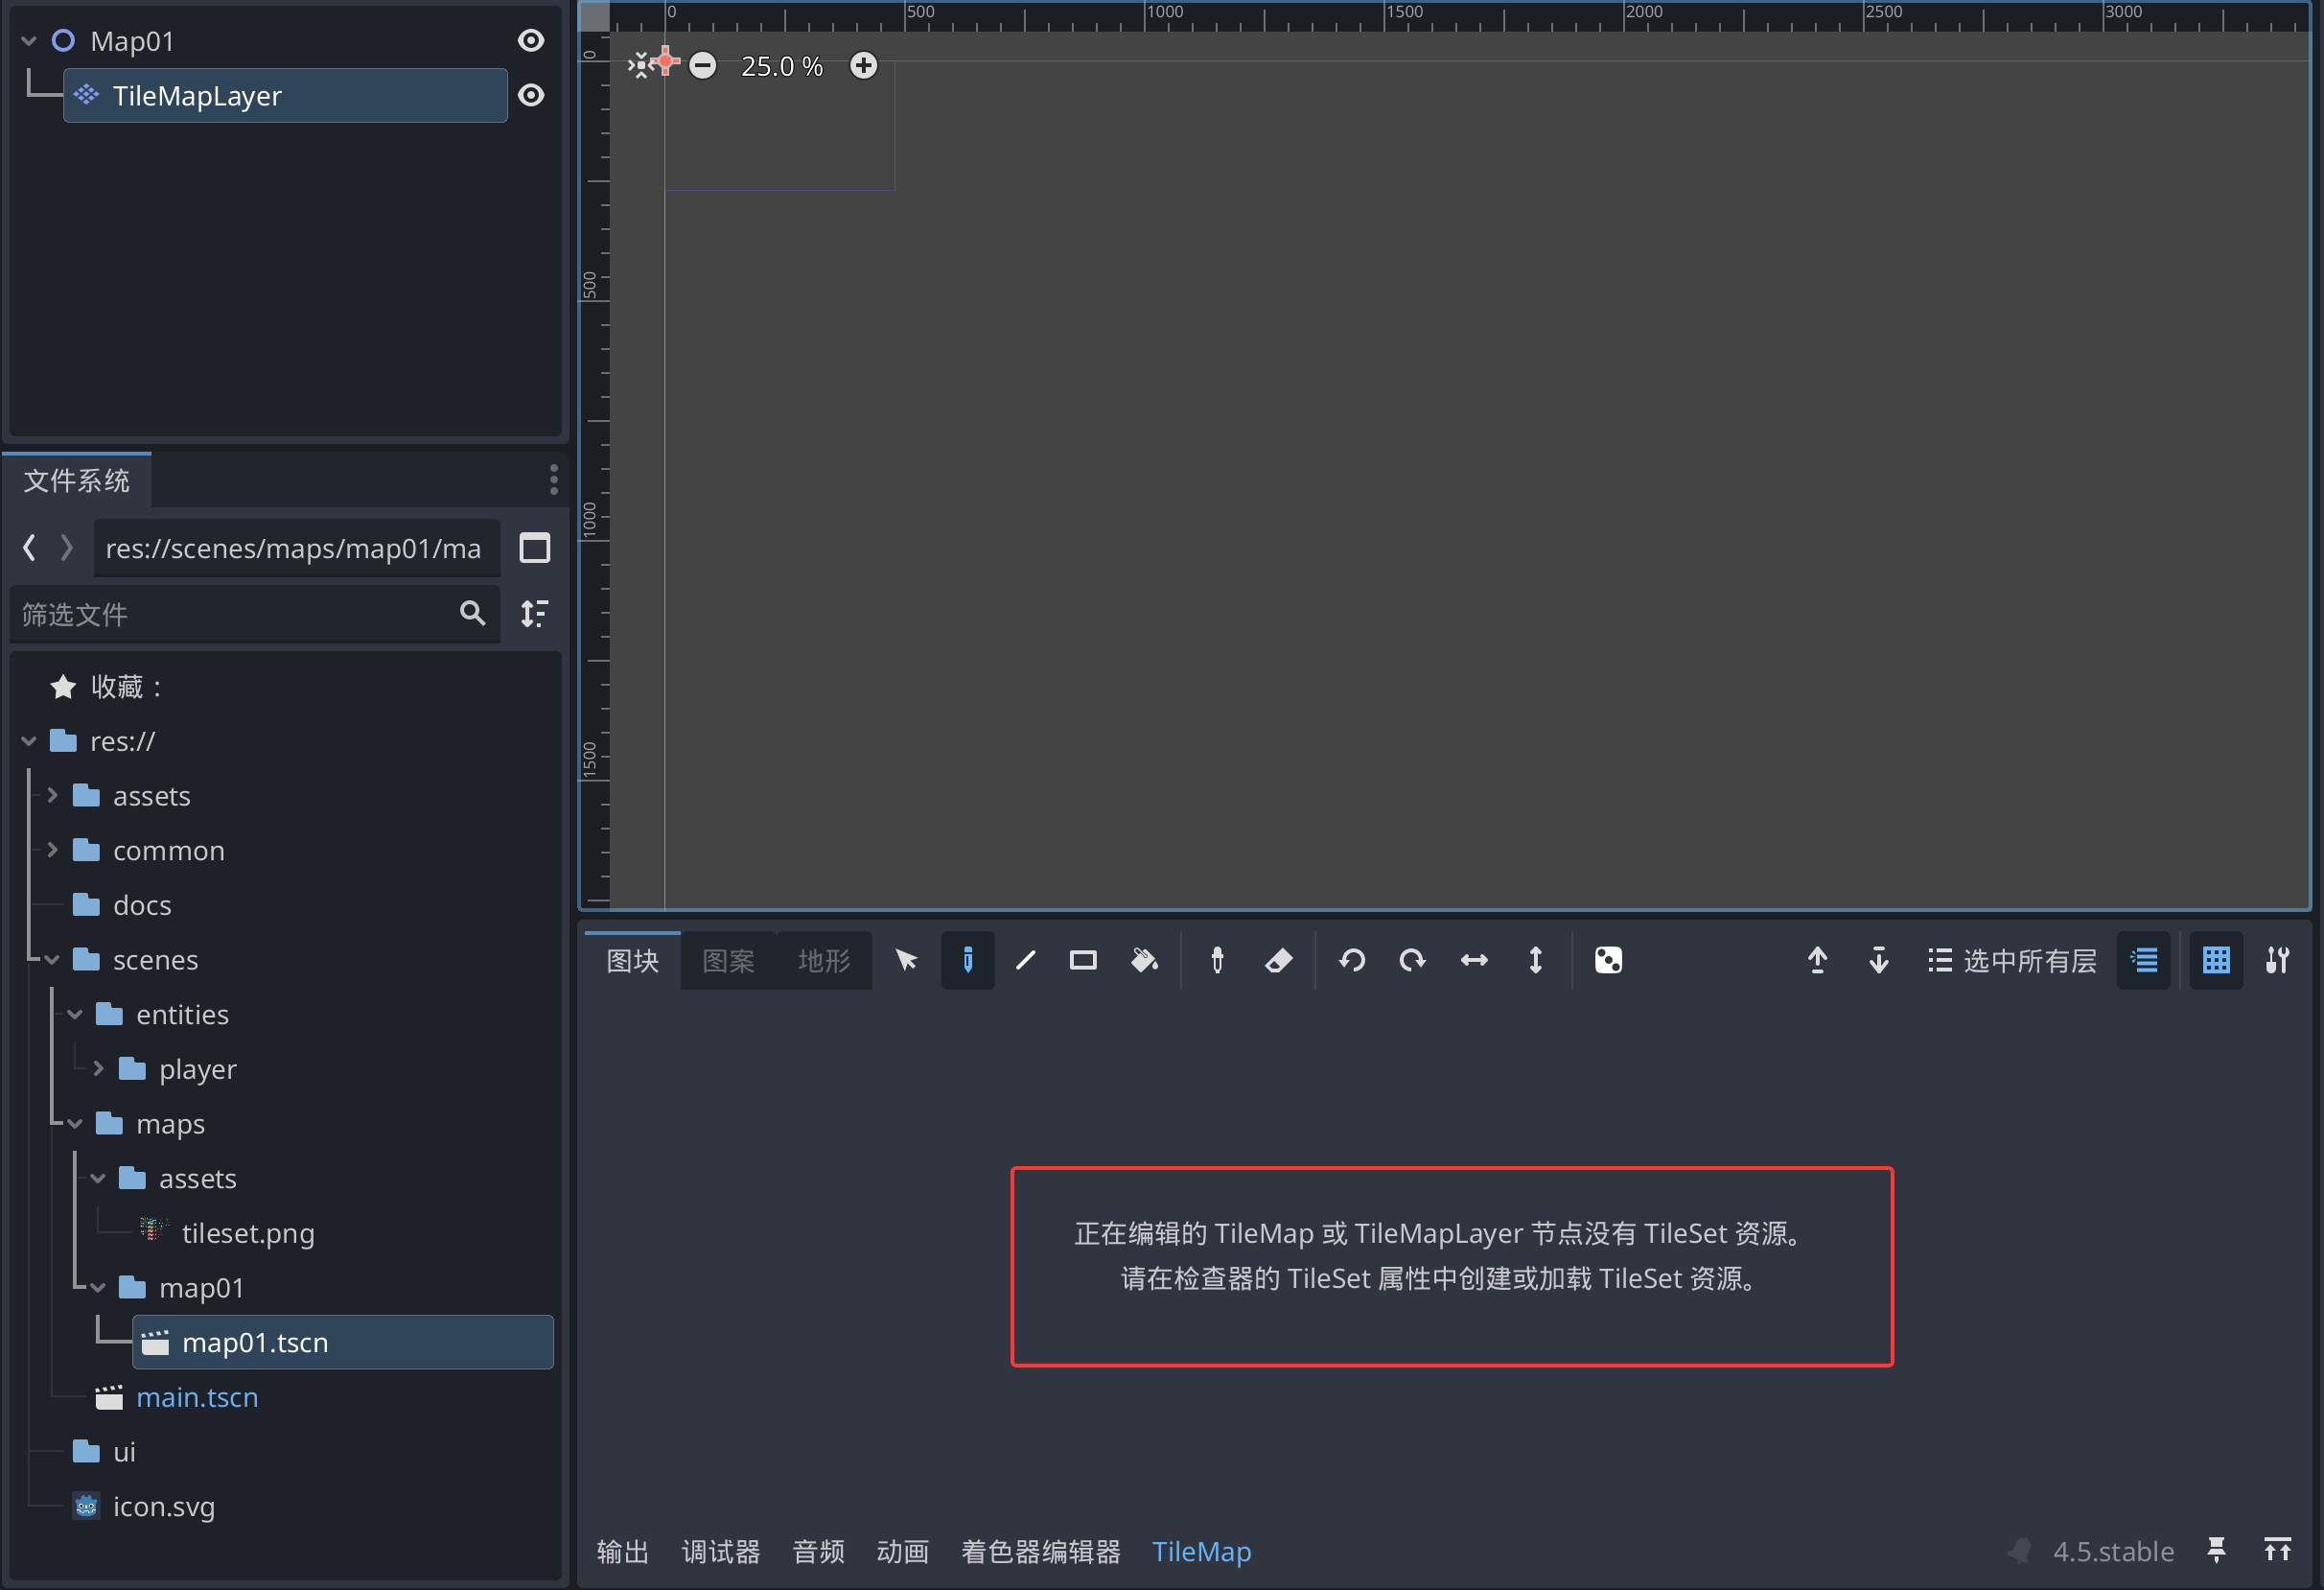
Task: Open the main.tscn scene file
Action: (197, 1396)
